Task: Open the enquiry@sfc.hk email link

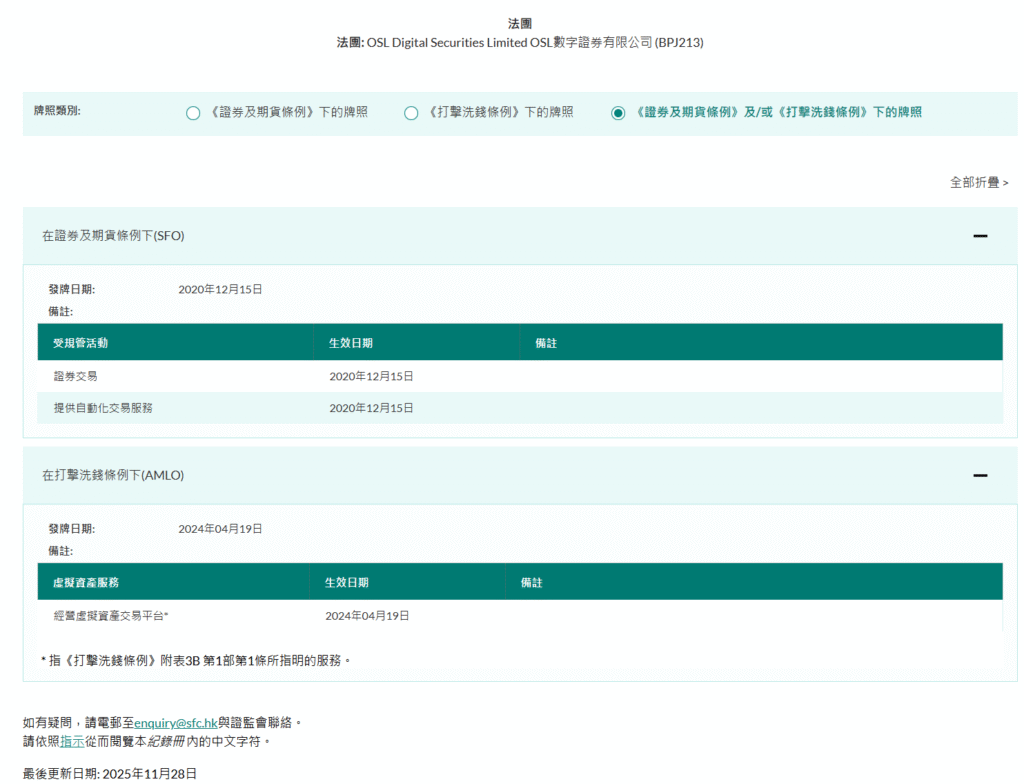Action: pyautogui.click(x=175, y=722)
